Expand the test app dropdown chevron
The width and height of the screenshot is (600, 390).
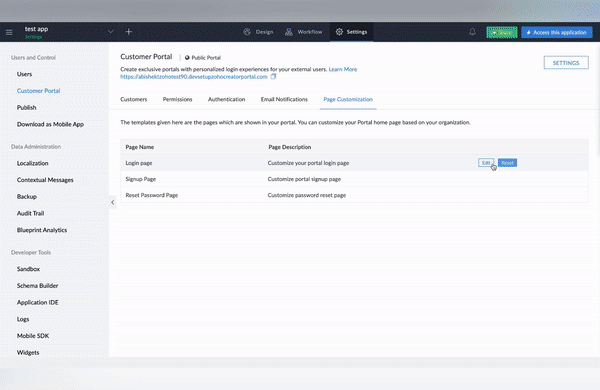pos(111,31)
